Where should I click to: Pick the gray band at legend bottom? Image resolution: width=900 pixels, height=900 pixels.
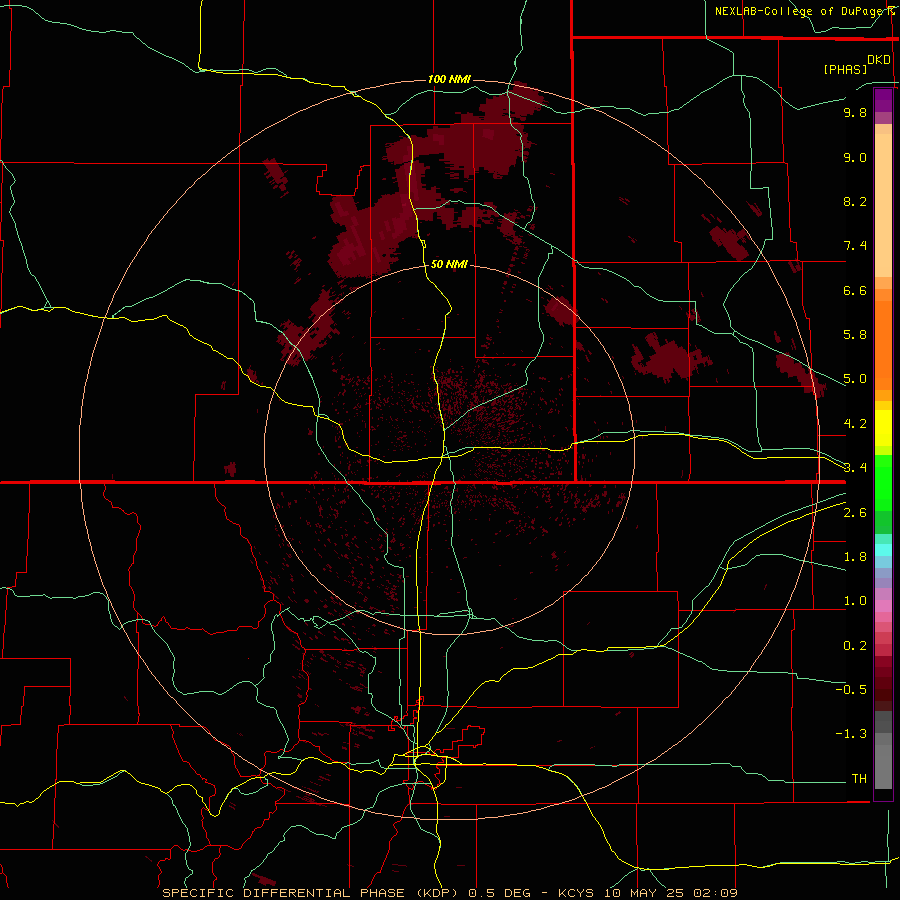[x=883, y=766]
